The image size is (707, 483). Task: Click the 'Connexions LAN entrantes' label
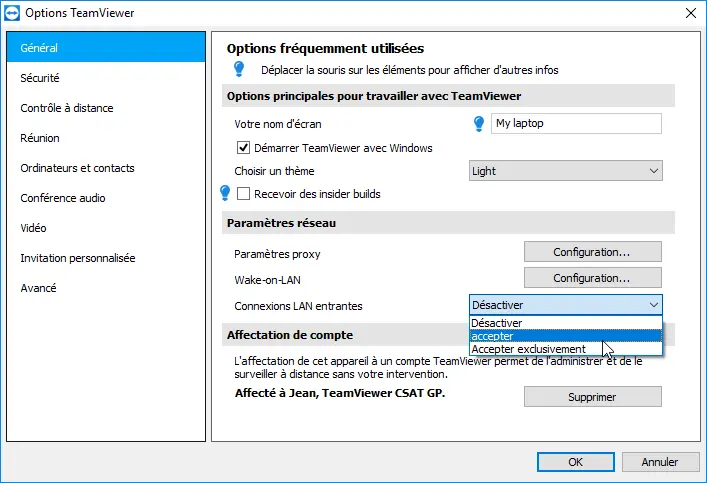pos(298,306)
